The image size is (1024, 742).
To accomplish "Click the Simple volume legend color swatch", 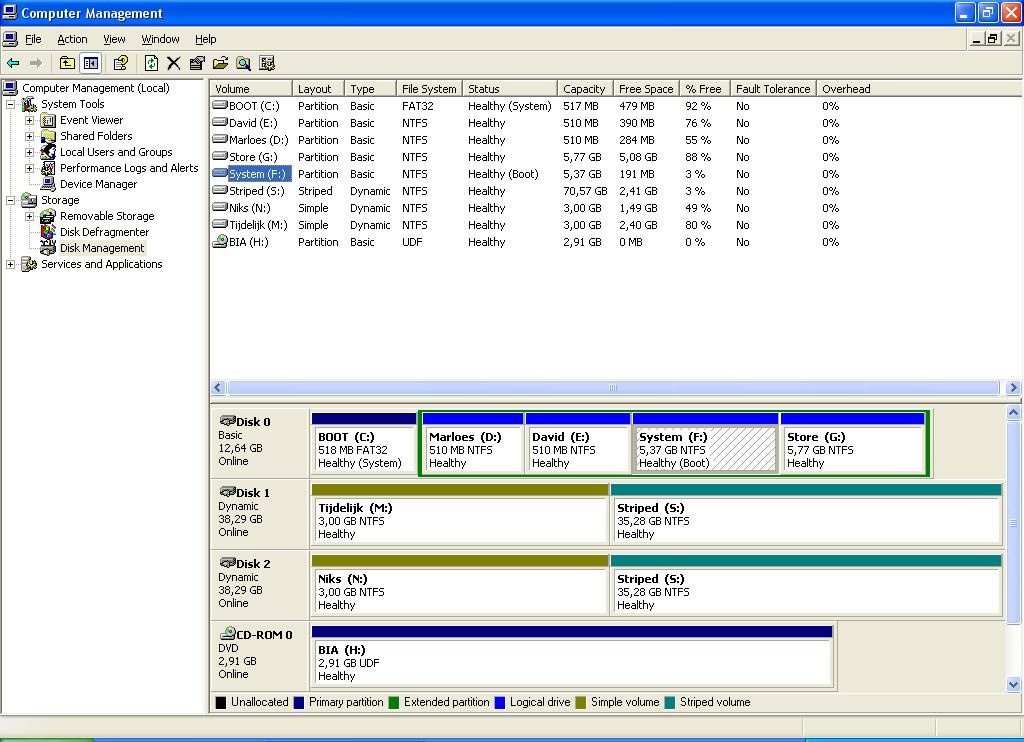I will click(581, 703).
